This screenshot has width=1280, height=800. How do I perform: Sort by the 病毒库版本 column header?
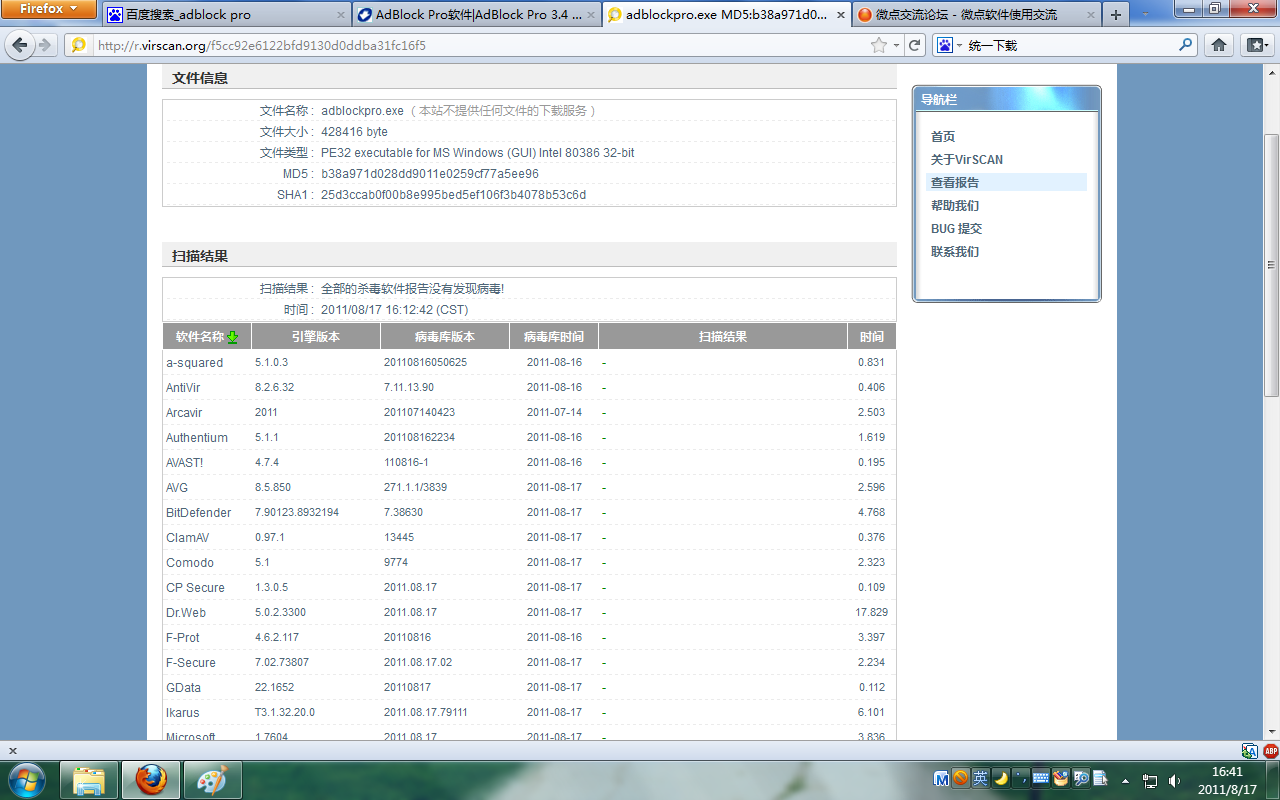[445, 337]
